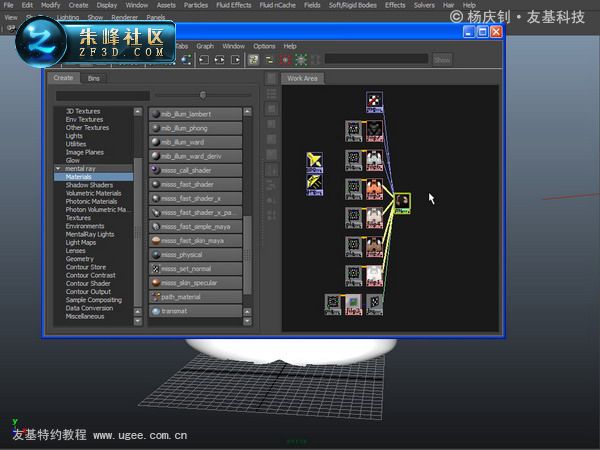Viewport: 600px width, 450px height.
Task: Click the input connections toolbar icon
Action: [204, 60]
